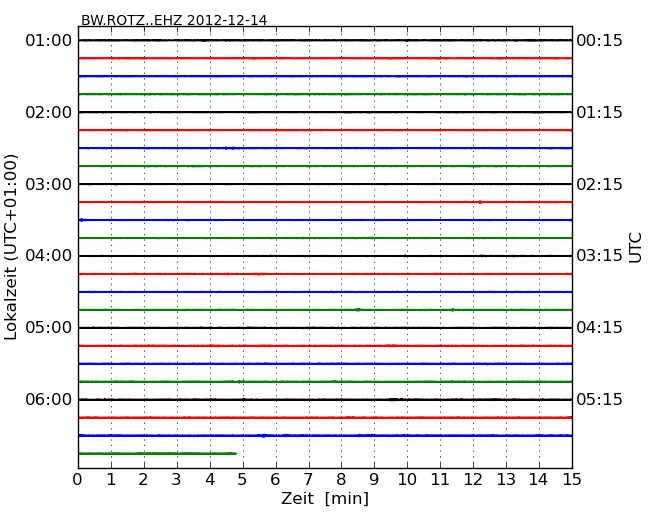This screenshot has height=520, width=650.
Task: Select the "05:00" local time tick label
Action: [x=49, y=328]
